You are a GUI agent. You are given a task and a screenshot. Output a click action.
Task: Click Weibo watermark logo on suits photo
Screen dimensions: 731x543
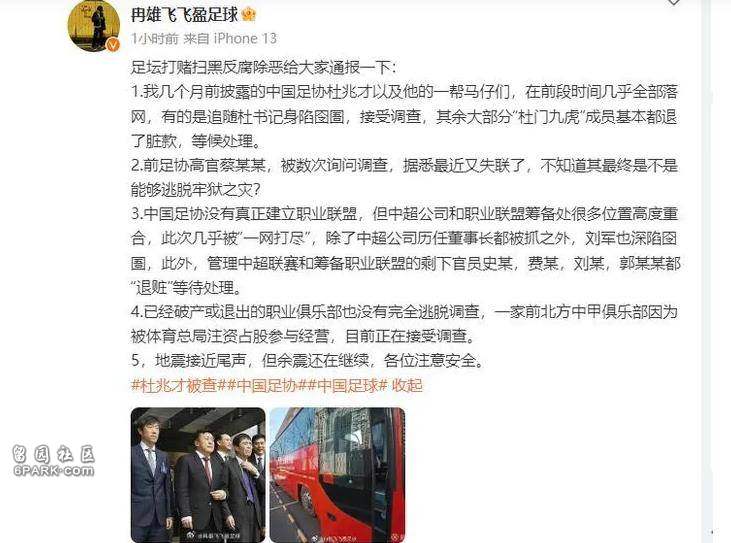click(192, 536)
